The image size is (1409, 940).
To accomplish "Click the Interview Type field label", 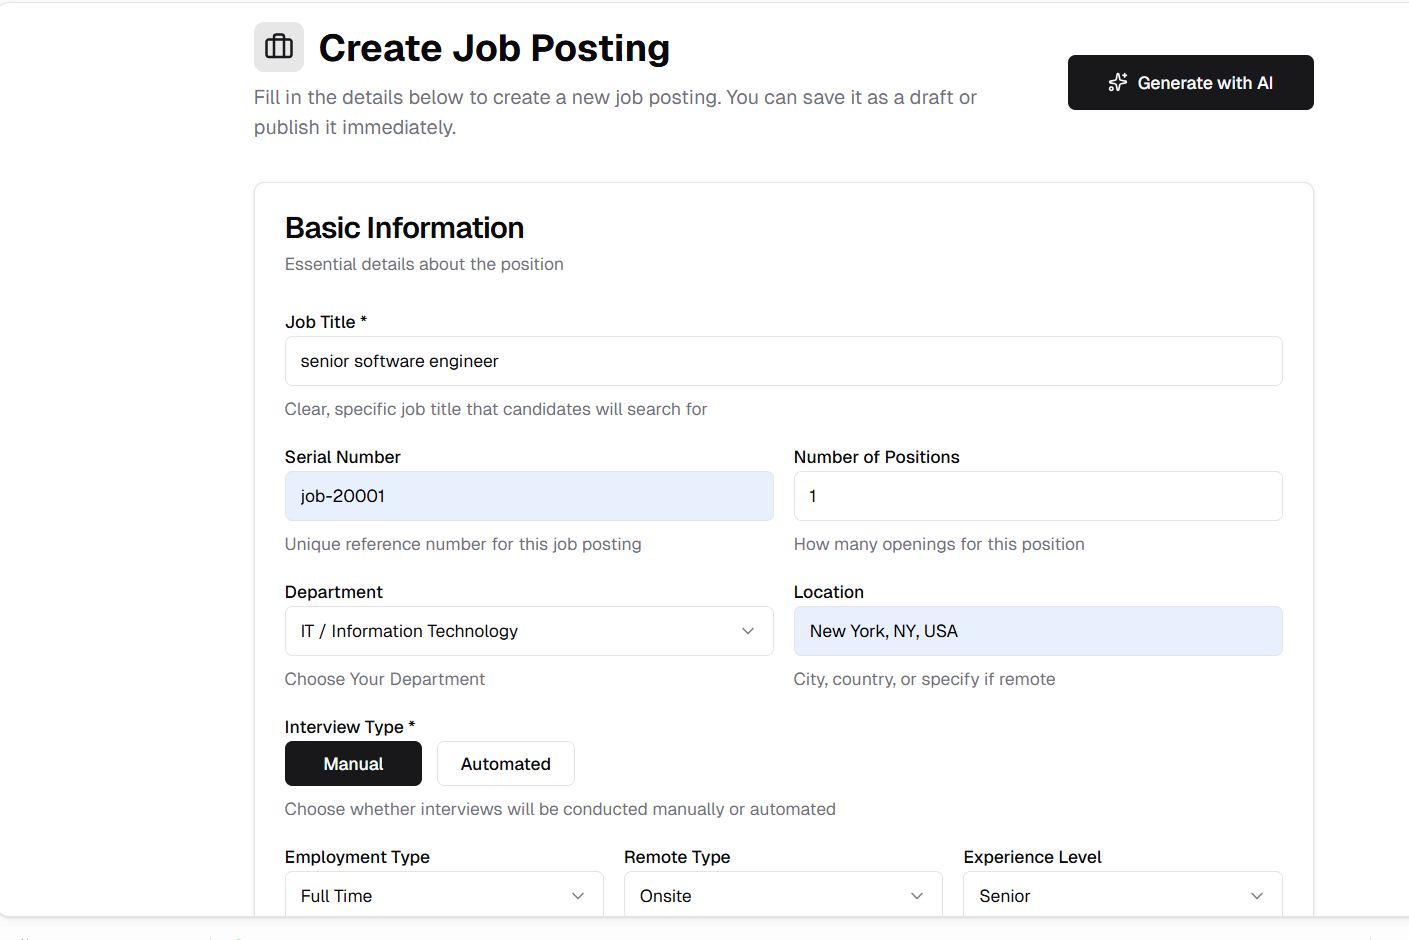I will (x=344, y=727).
